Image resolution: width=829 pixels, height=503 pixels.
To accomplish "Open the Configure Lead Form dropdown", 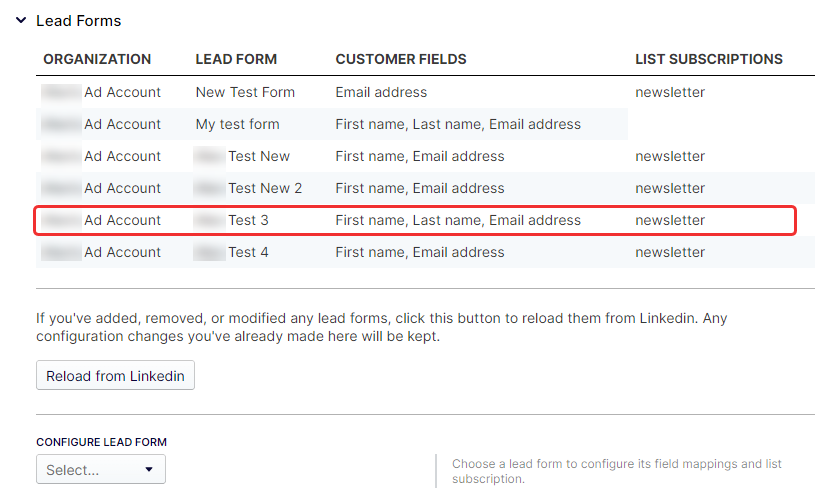I will (x=100, y=469).
